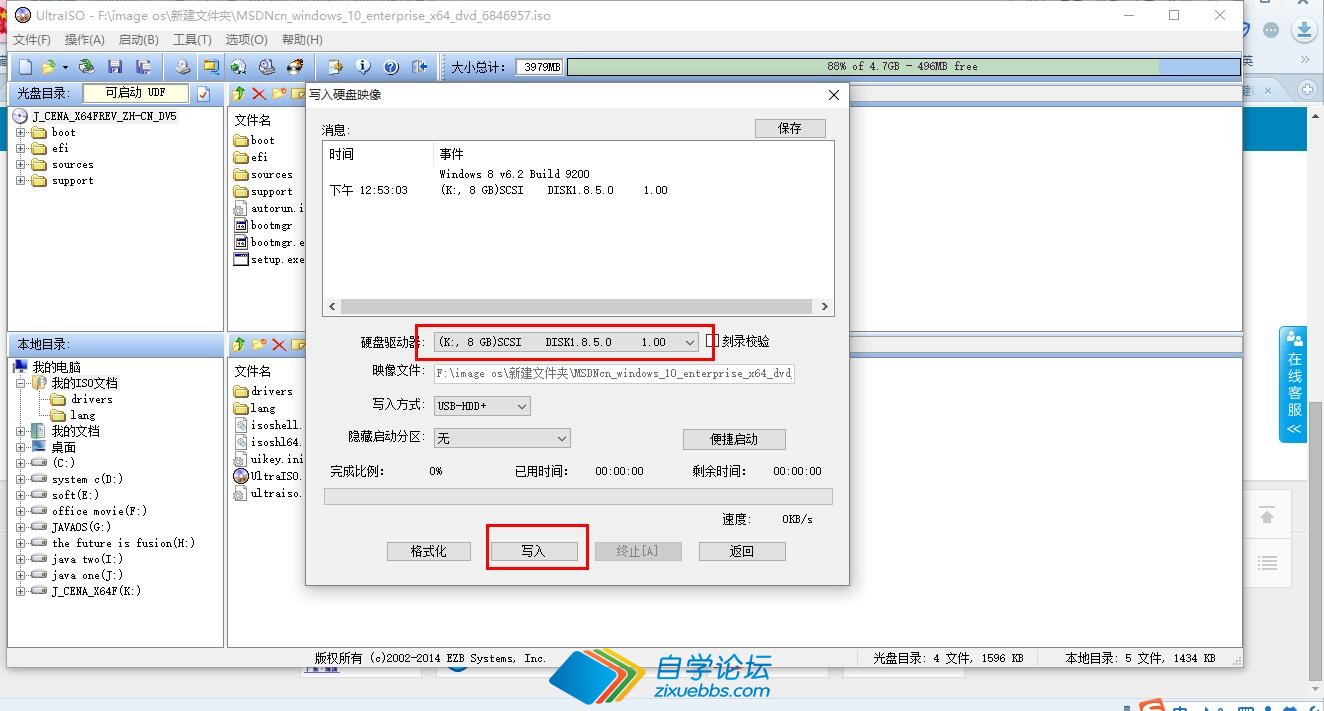Click the Burn CD/DVD image flame icon
This screenshot has width=1324, height=711.
pos(295,67)
